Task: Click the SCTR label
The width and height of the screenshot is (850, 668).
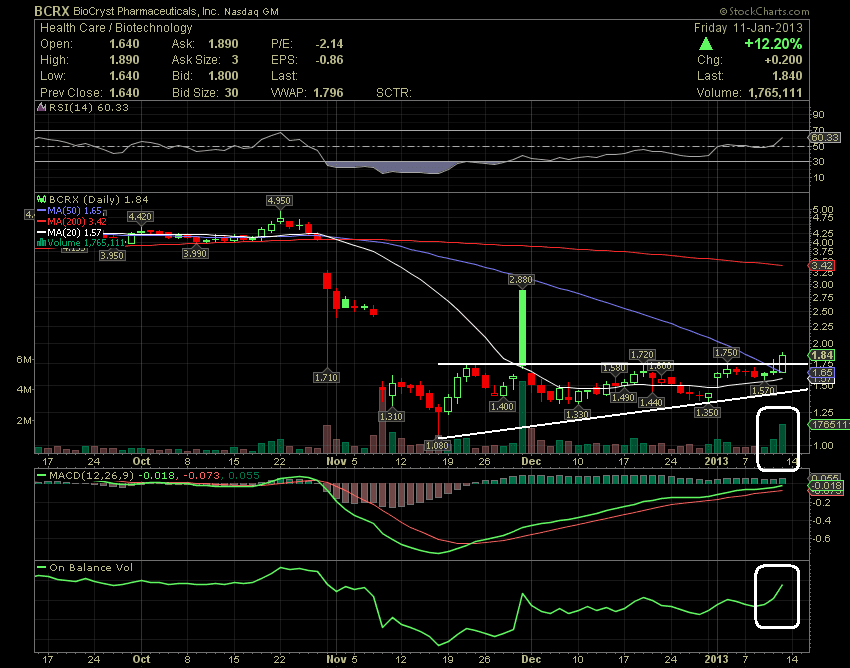Action: click(394, 93)
